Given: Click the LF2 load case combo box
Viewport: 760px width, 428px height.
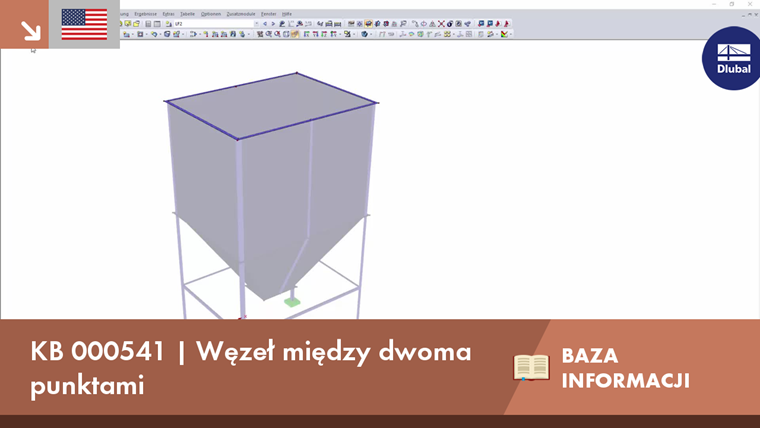Looking at the screenshot, I should coord(217,23).
